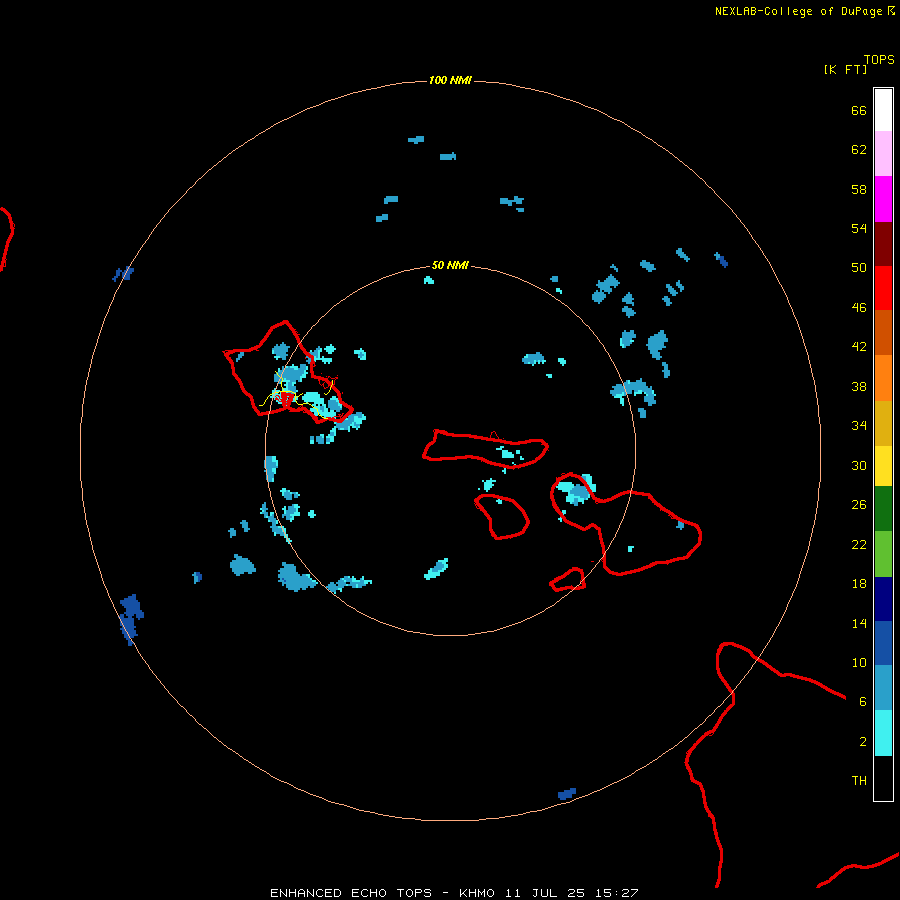Click the navy 14-18 kft legend swatch
900x900 pixels.
pyautogui.click(x=883, y=599)
